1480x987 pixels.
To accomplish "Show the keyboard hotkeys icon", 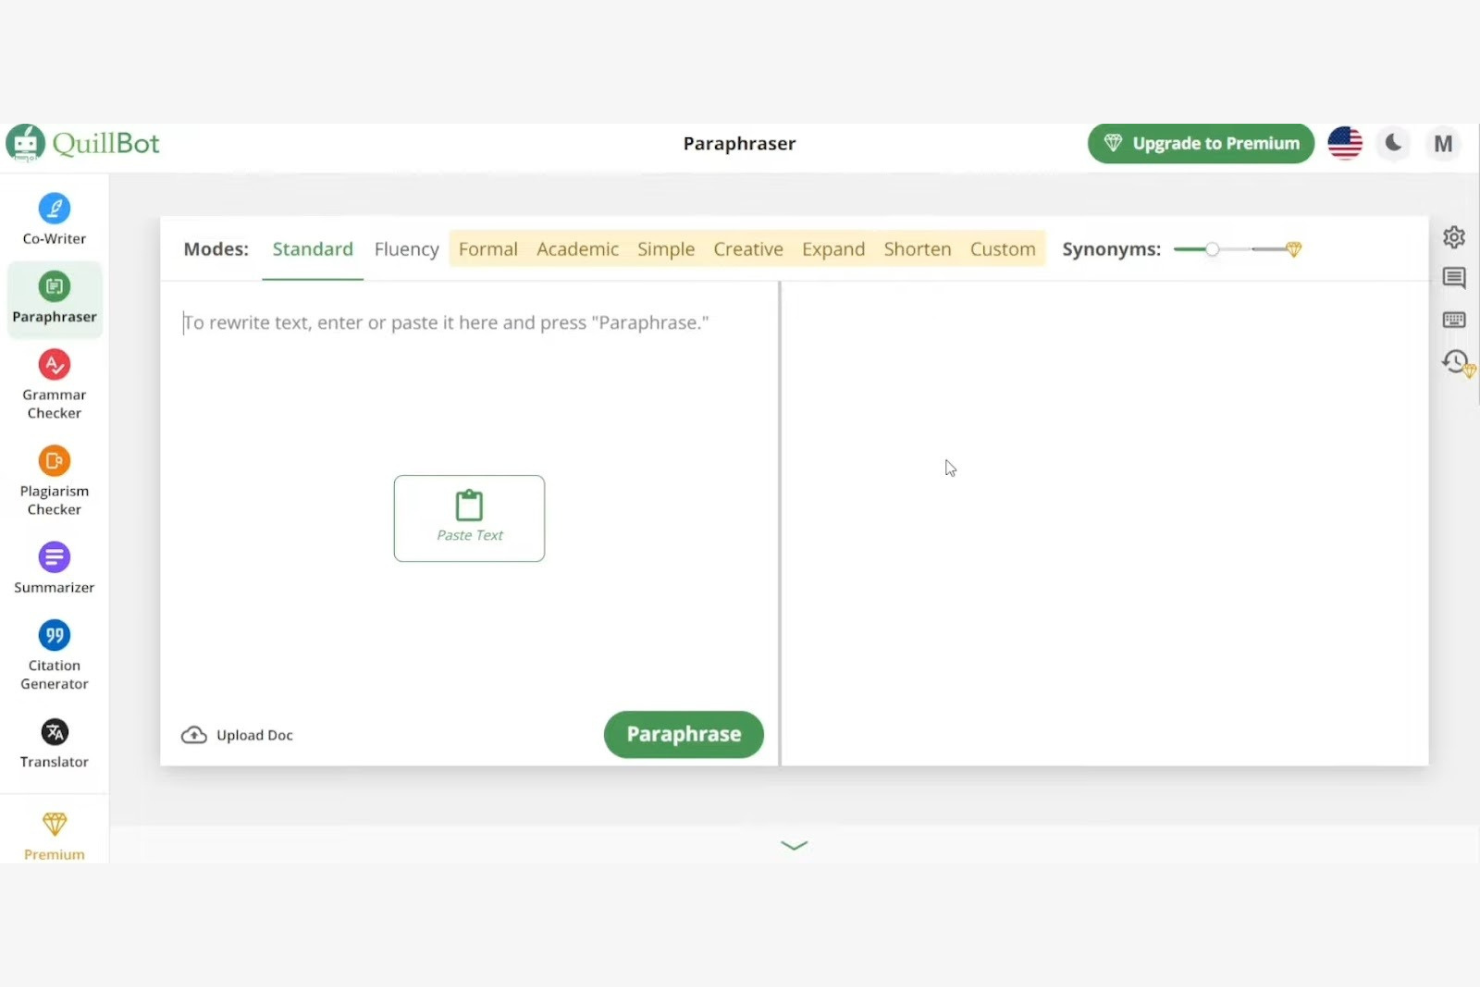I will tap(1454, 320).
